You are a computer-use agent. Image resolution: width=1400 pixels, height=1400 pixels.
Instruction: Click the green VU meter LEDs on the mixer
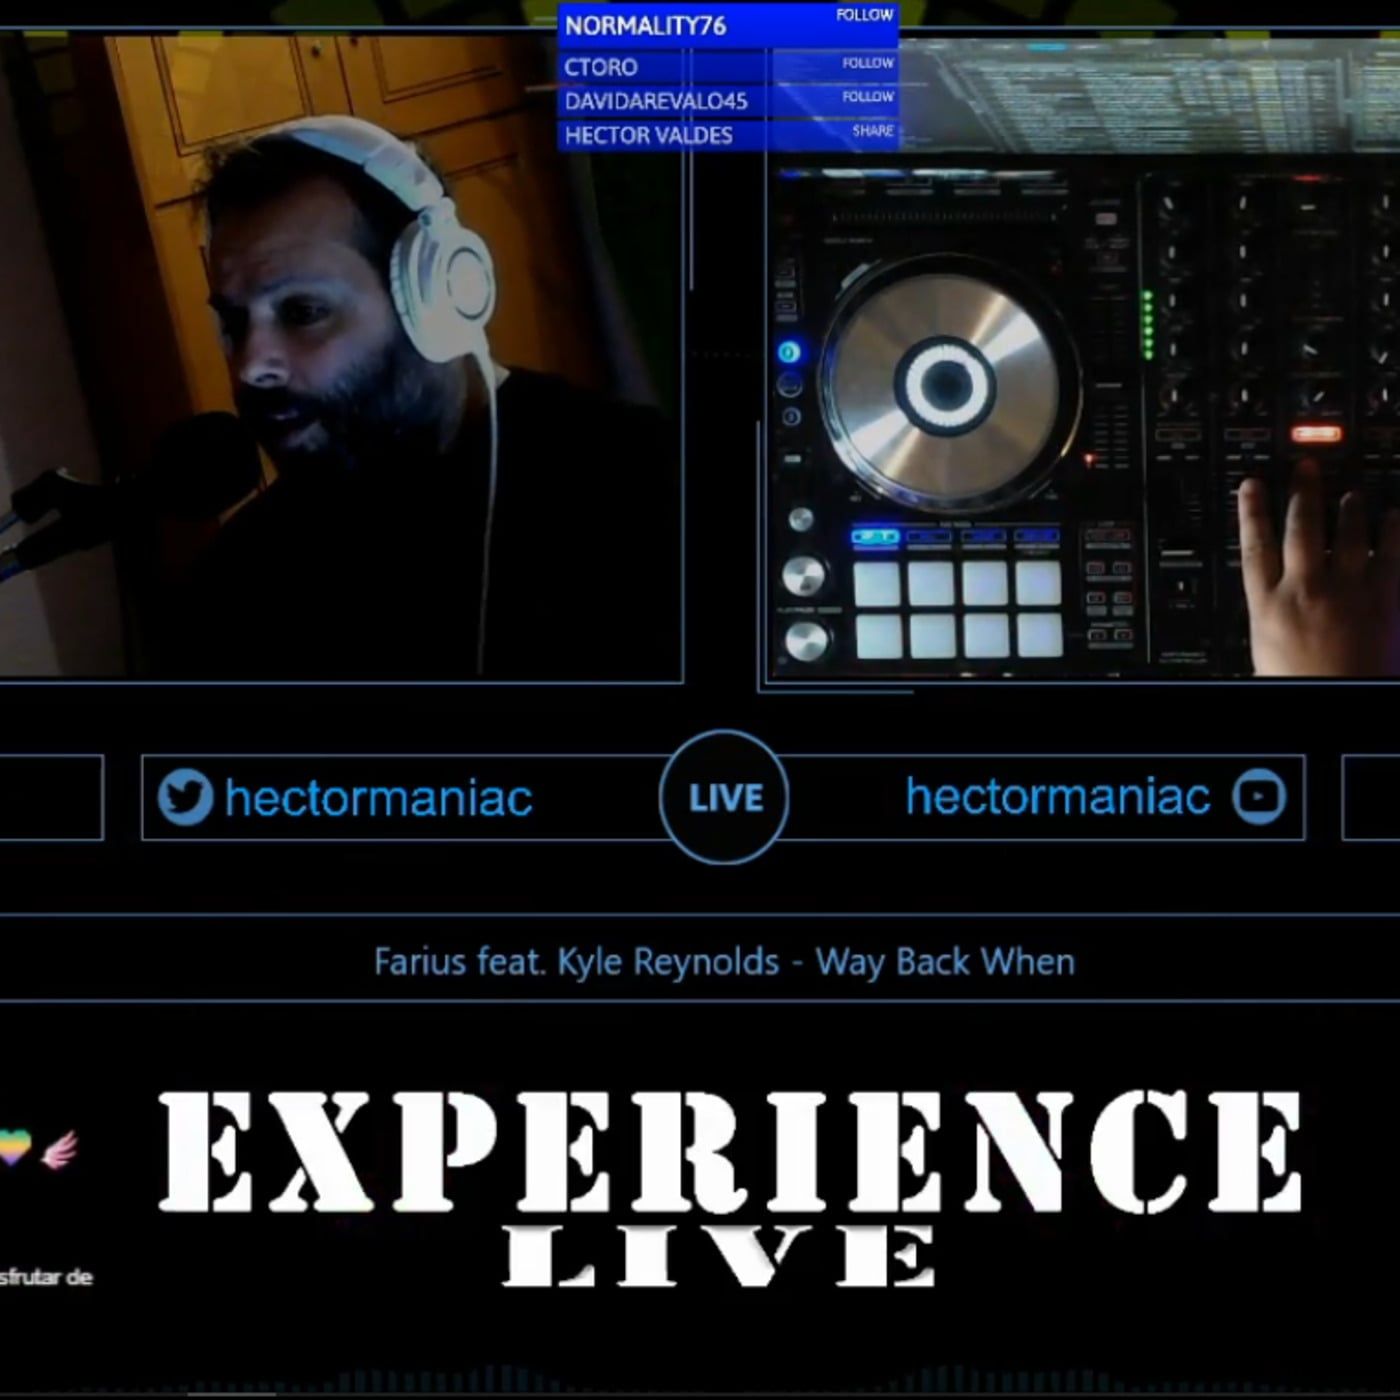click(1149, 323)
